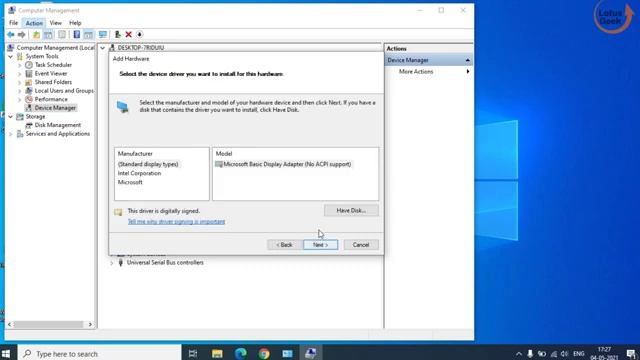Open Task View on the taskbar

pyautogui.click(x=193, y=353)
